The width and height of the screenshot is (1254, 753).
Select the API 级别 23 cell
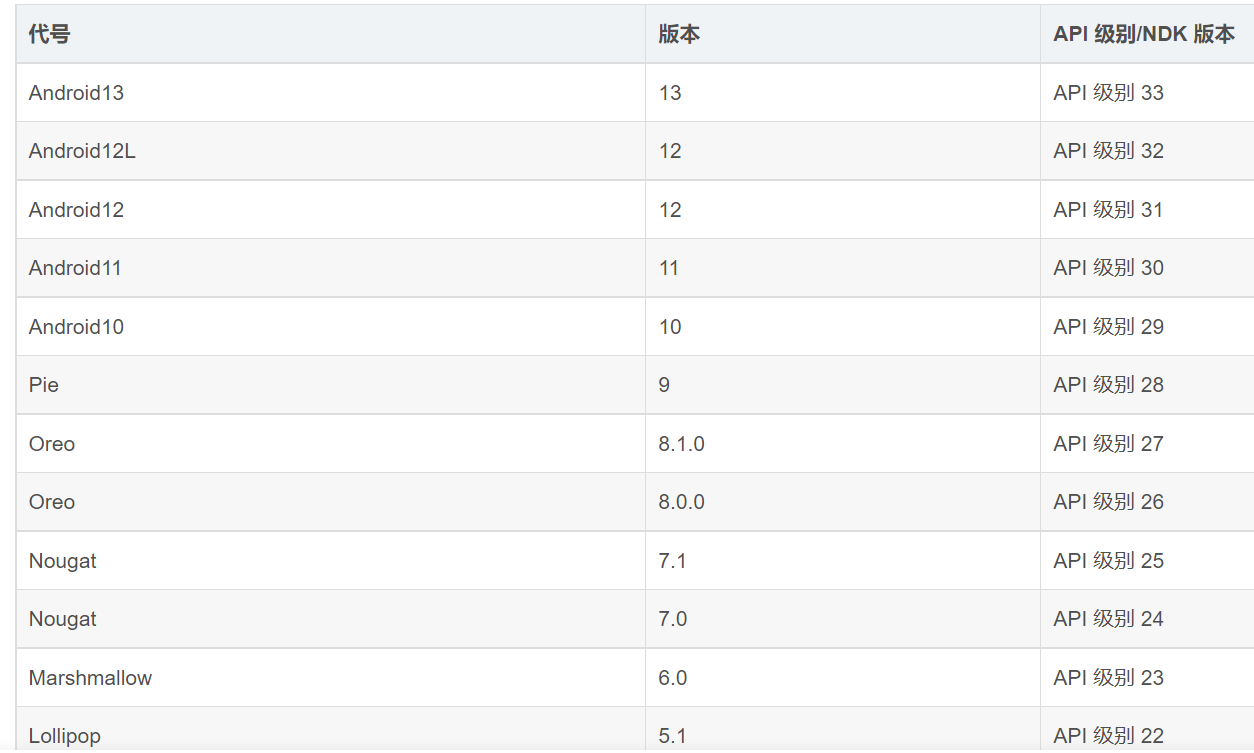click(x=1147, y=678)
